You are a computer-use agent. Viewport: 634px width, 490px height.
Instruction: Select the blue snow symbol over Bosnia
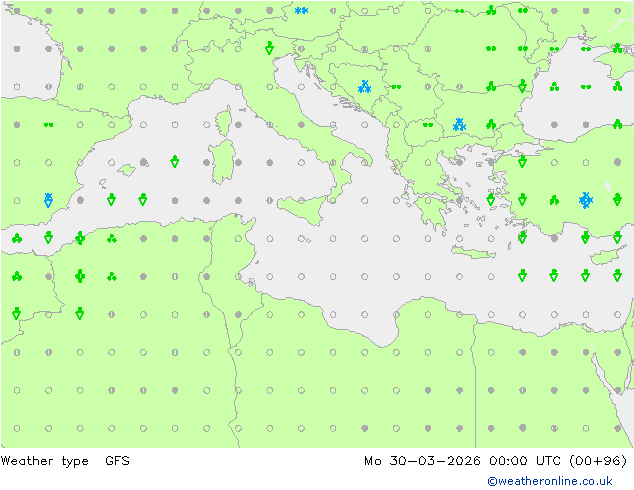tap(365, 87)
